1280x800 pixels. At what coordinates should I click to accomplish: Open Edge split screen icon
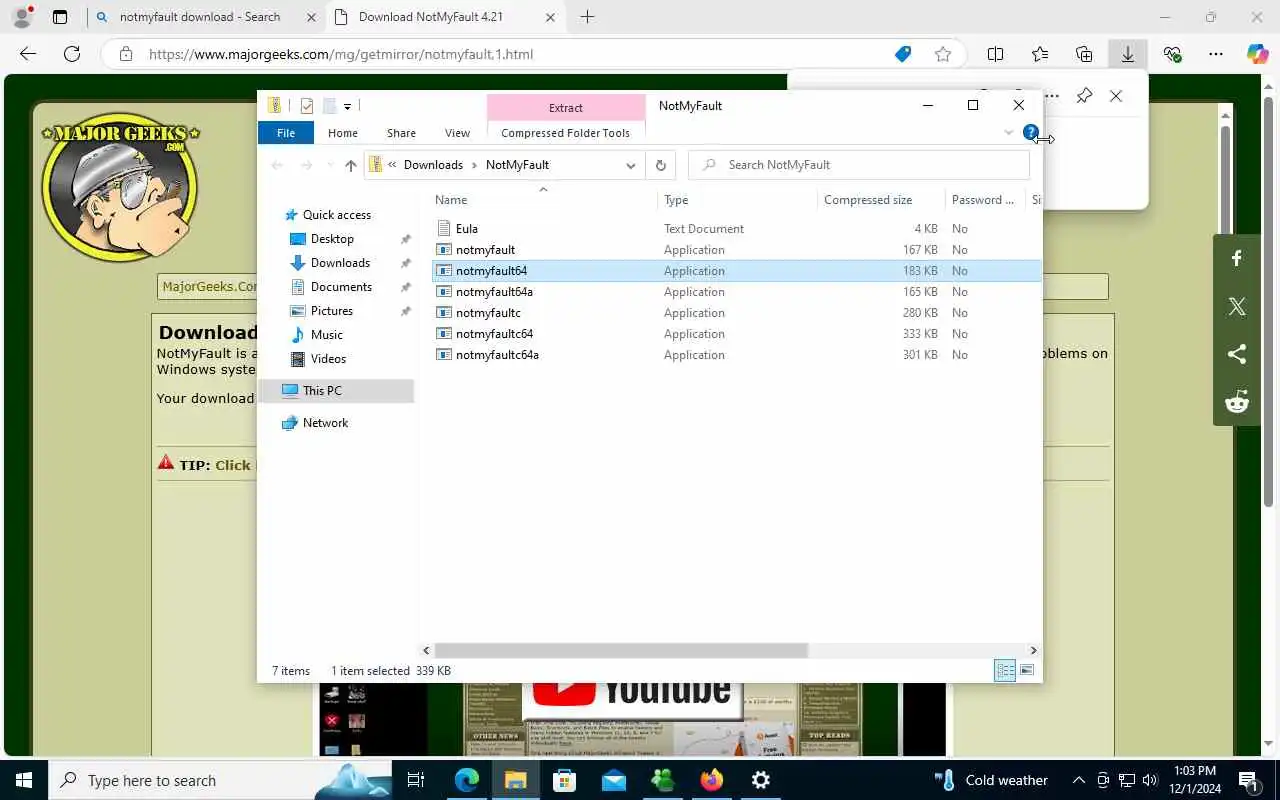coord(996,54)
